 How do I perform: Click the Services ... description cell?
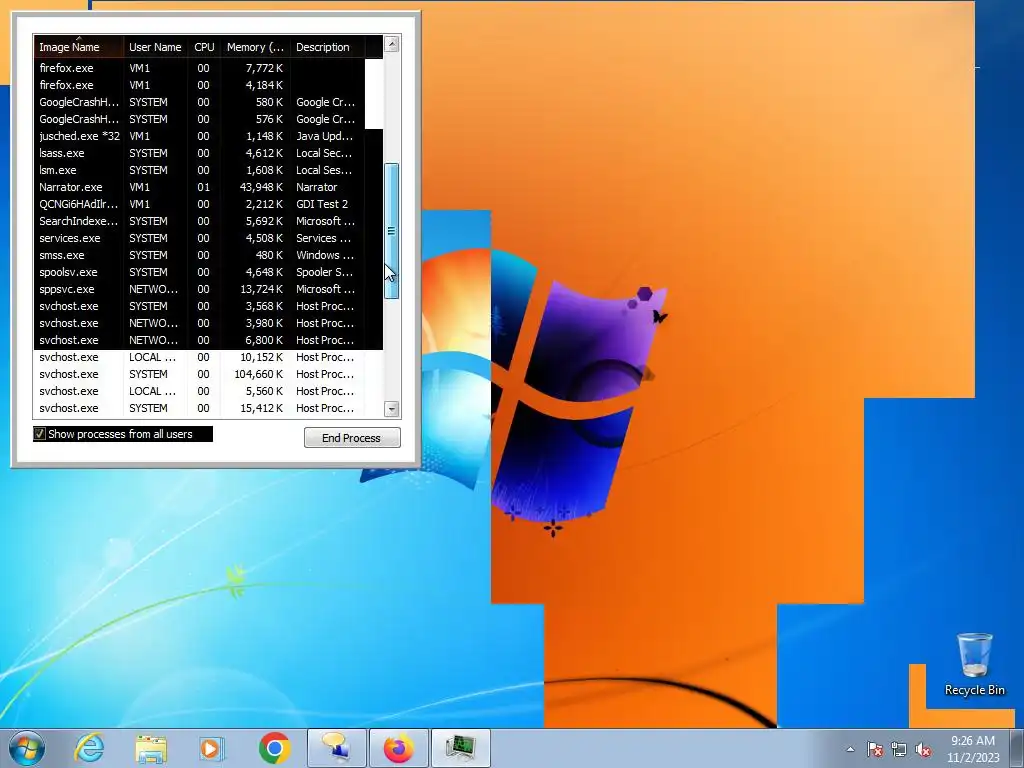[x=323, y=238]
